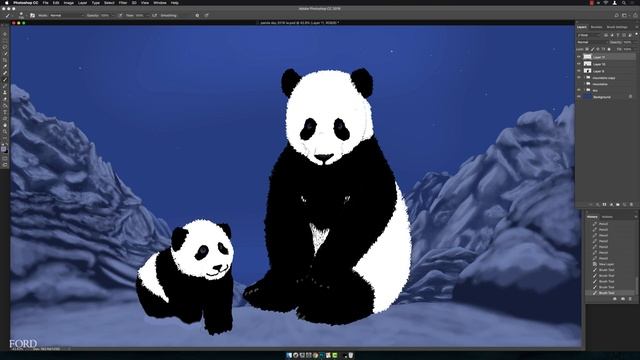
Task: Select the Lasso tool
Action: point(5,47)
